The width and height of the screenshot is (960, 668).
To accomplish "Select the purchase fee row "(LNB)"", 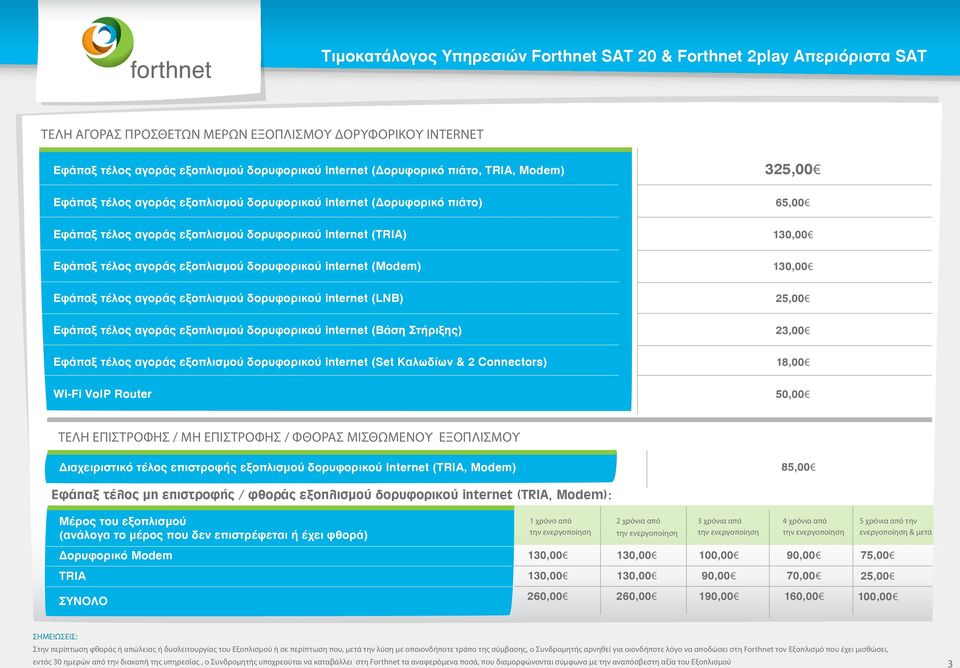I will coord(335,298).
